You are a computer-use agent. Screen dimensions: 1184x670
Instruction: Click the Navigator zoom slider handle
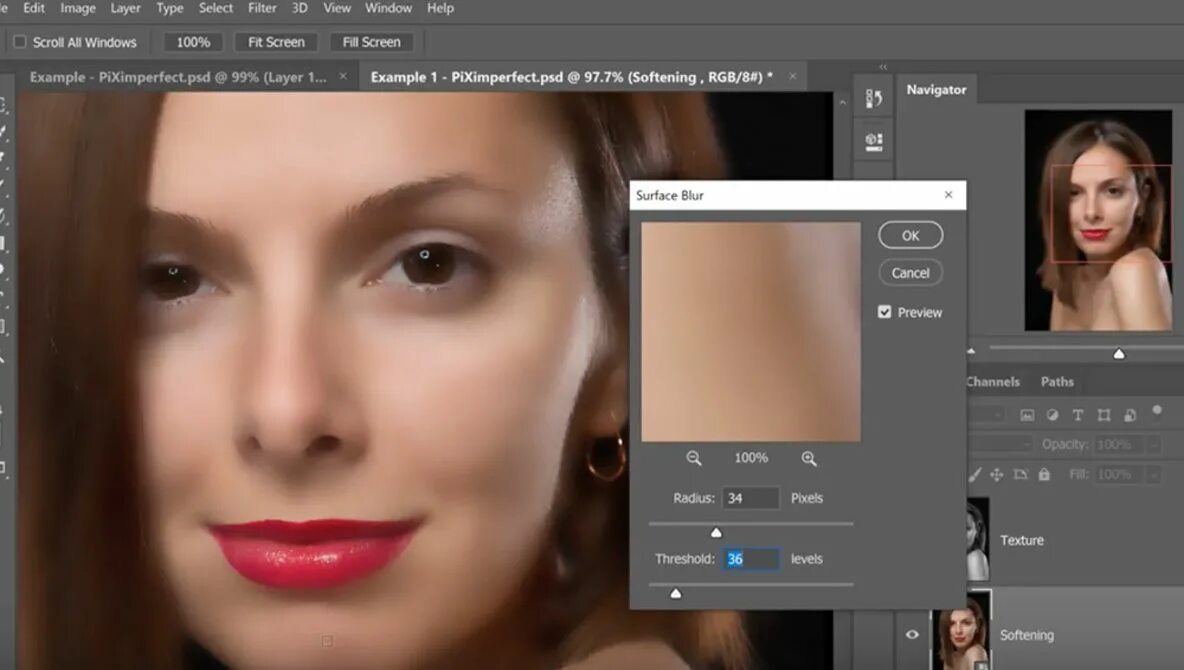[1119, 354]
